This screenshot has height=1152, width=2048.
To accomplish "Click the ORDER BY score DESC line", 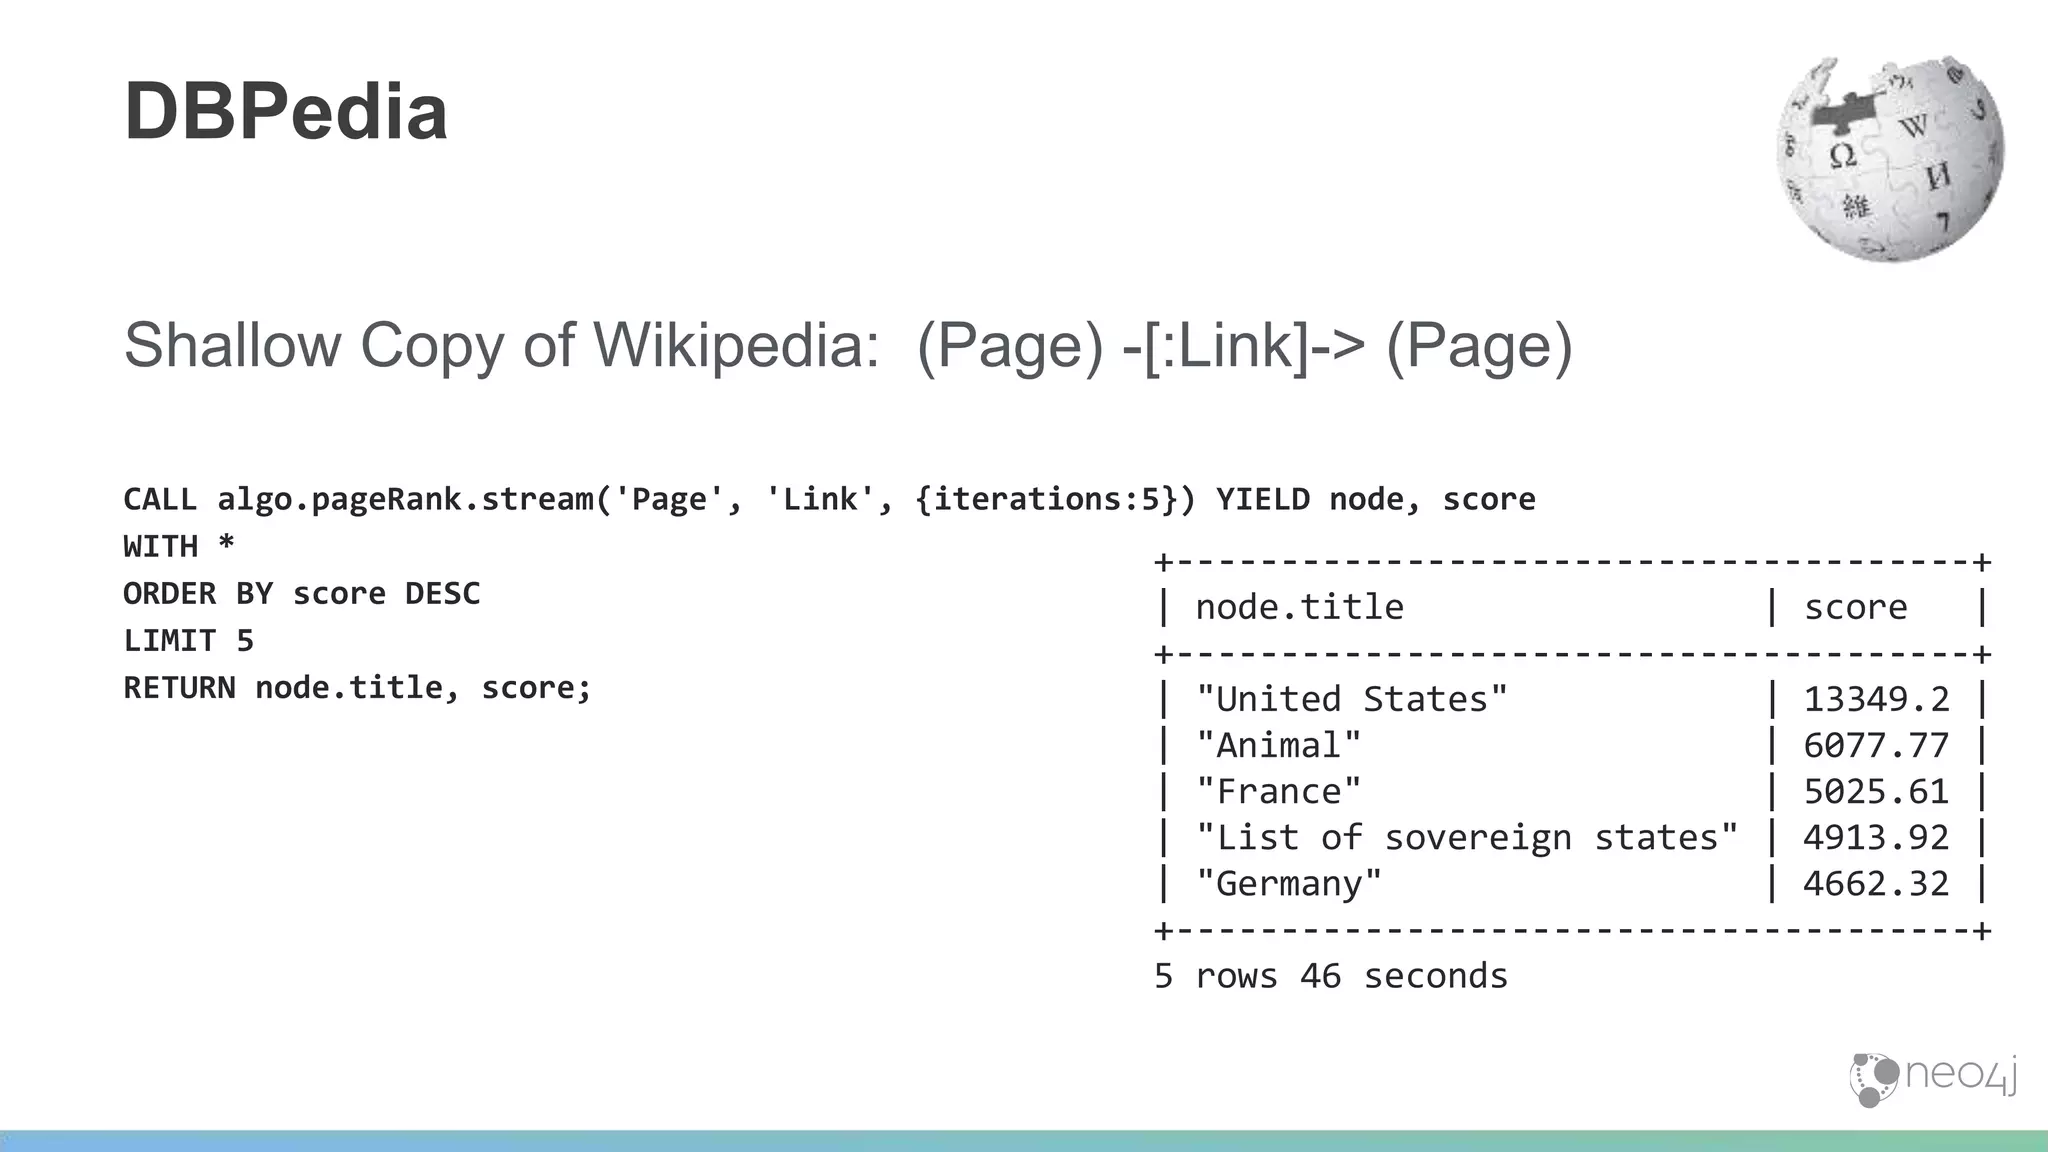I will (301, 593).
